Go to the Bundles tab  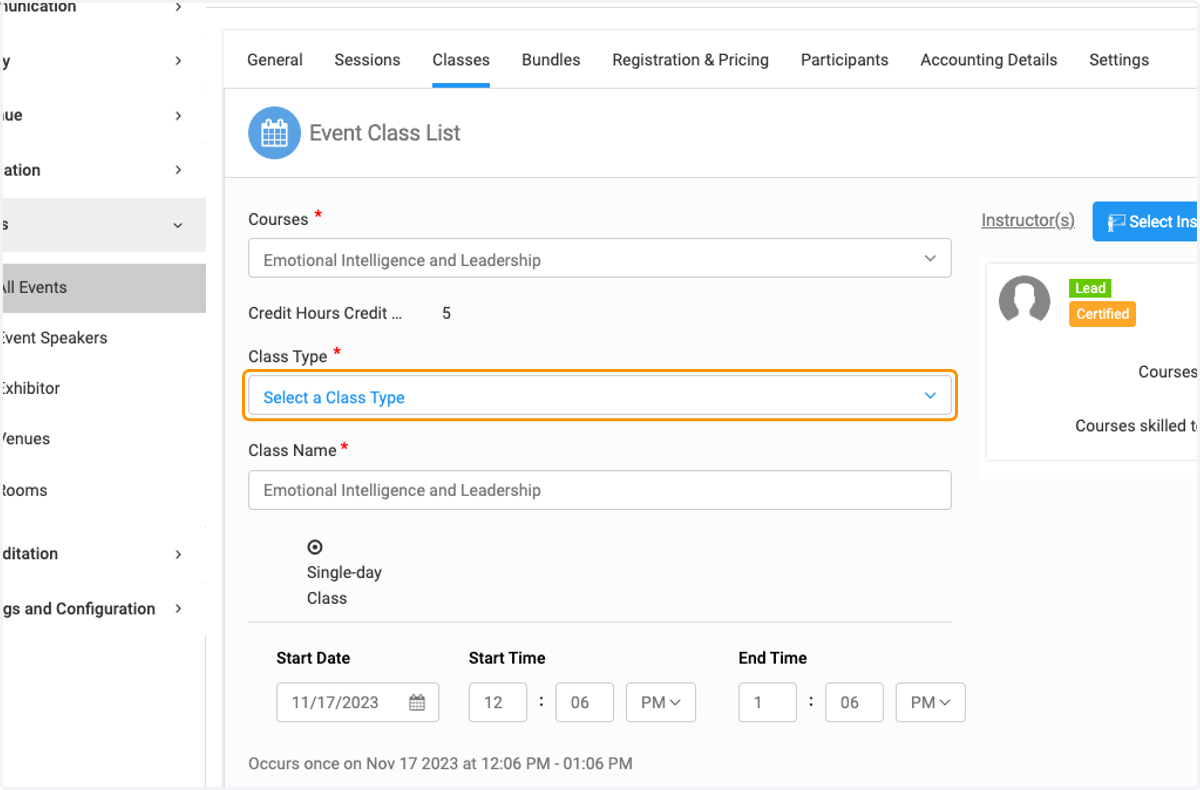tap(551, 60)
